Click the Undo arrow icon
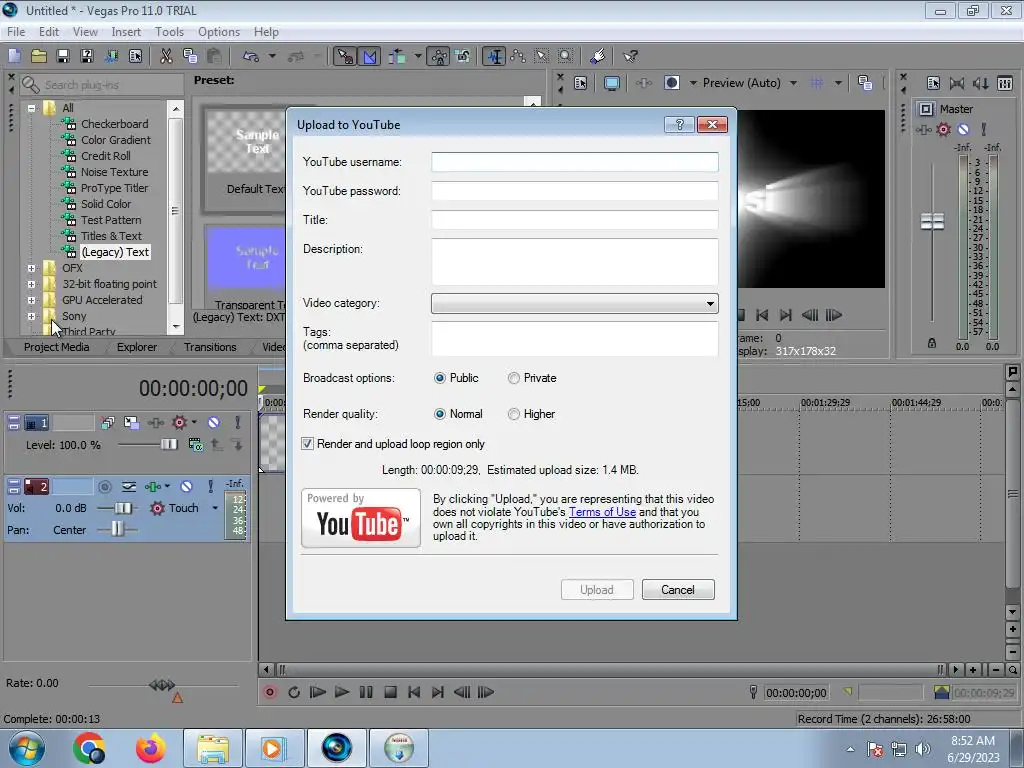1024x768 pixels. pos(251,56)
